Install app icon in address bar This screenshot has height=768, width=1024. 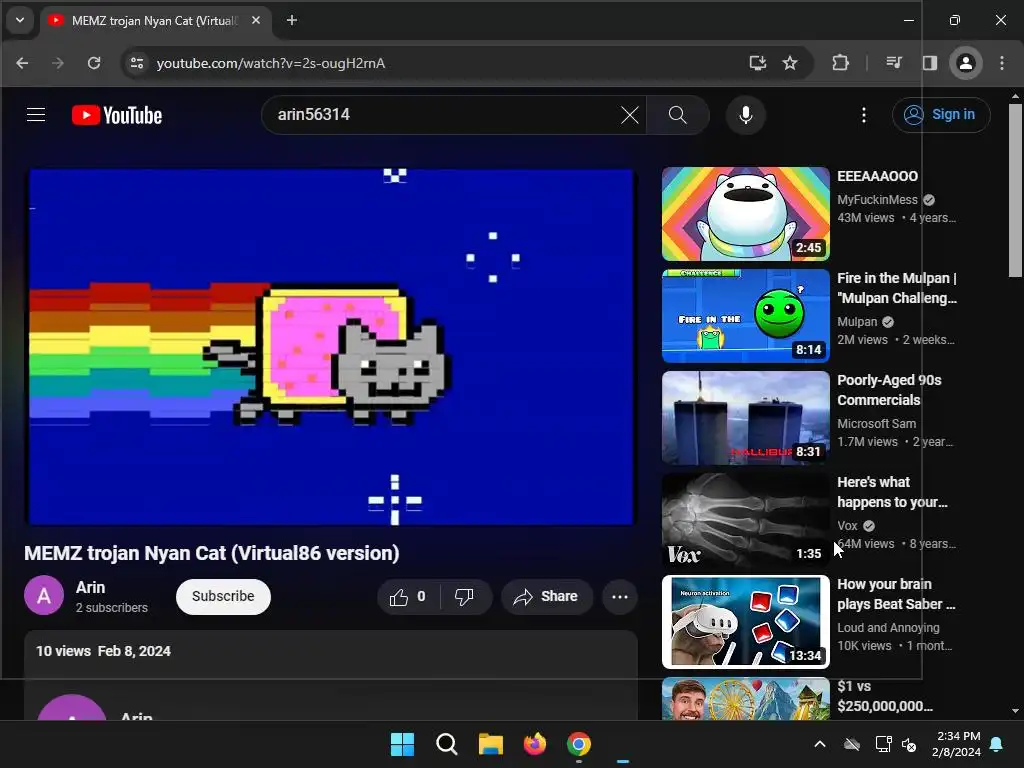(x=758, y=63)
